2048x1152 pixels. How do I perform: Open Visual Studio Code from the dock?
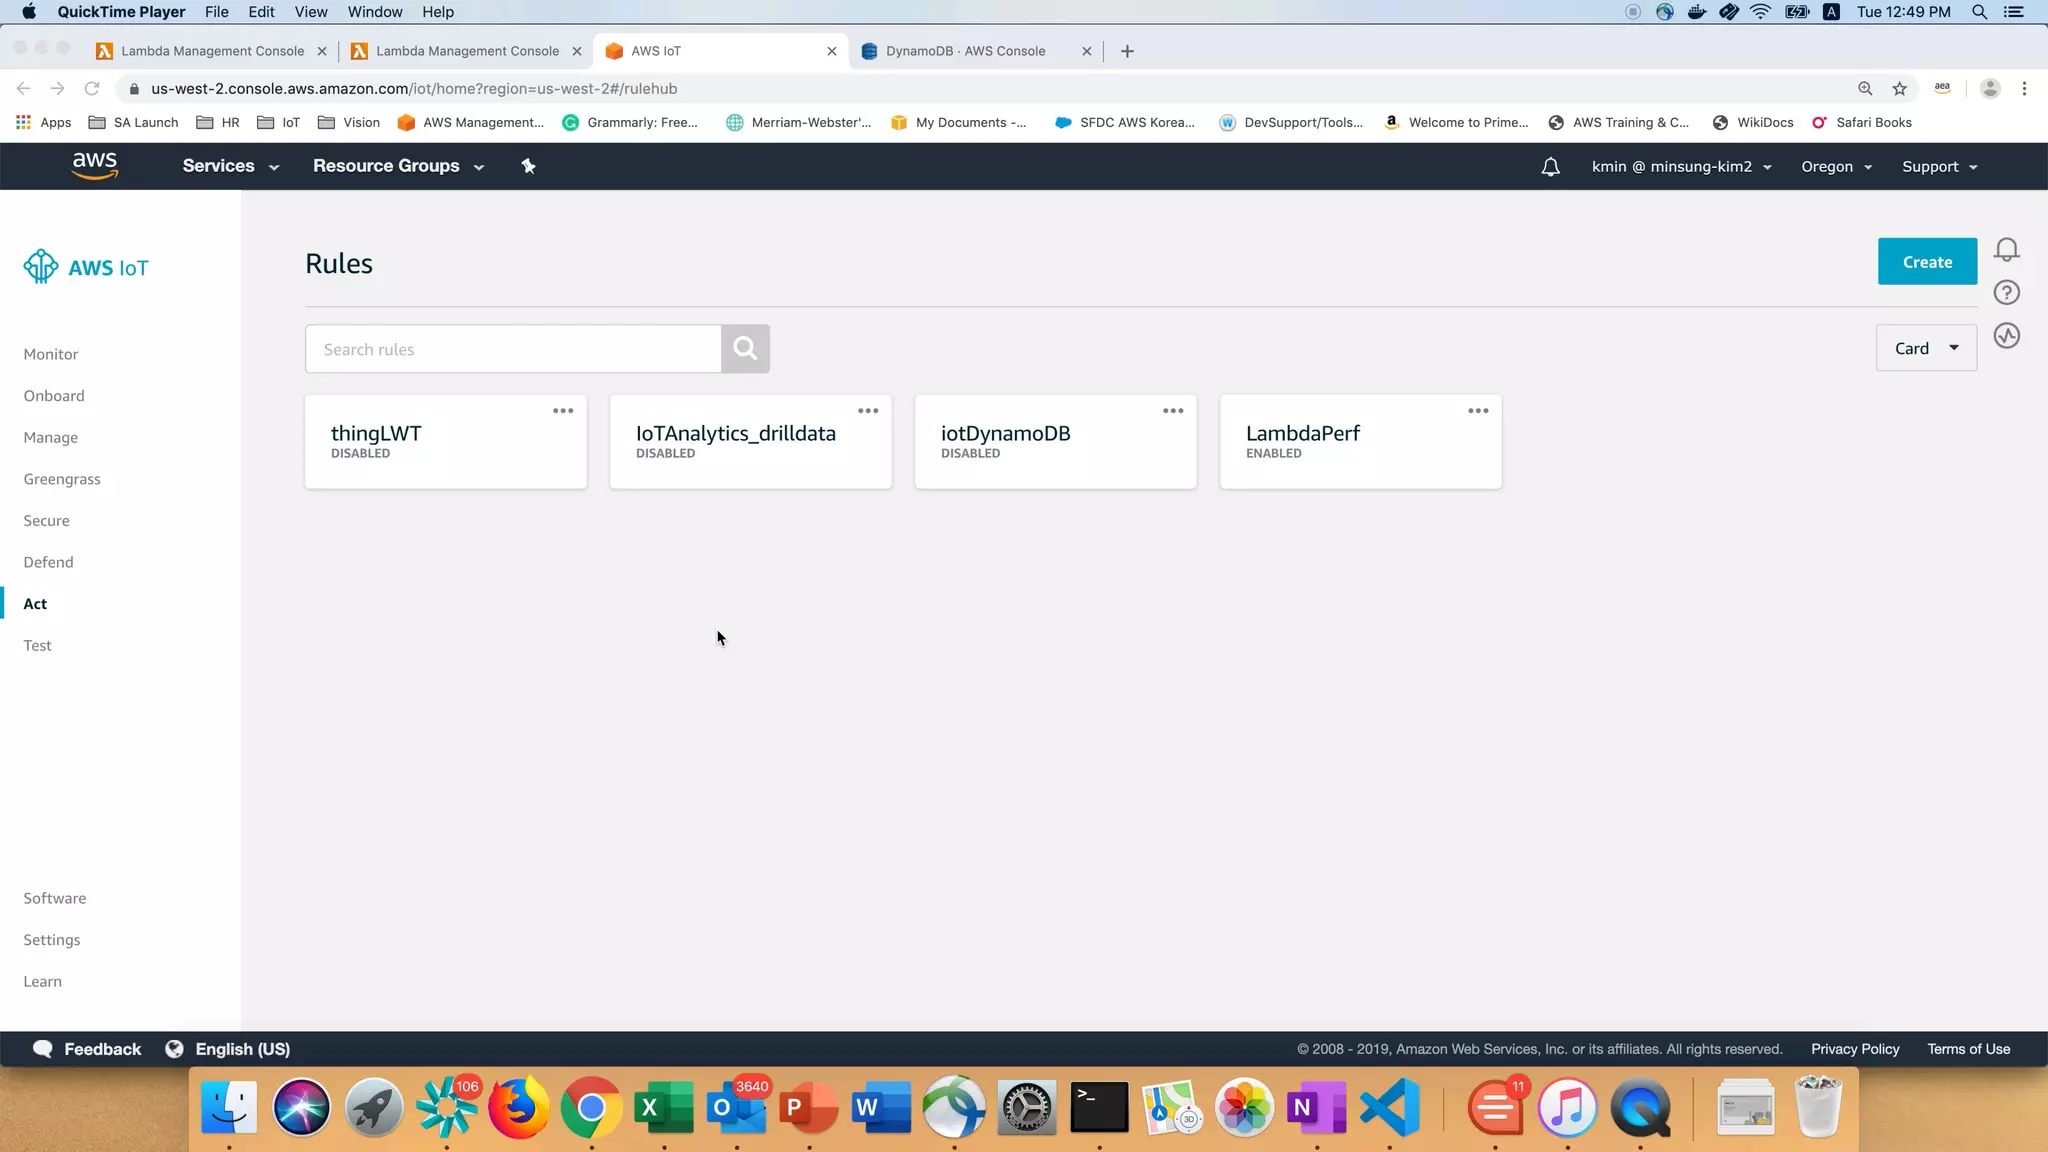pyautogui.click(x=1390, y=1107)
